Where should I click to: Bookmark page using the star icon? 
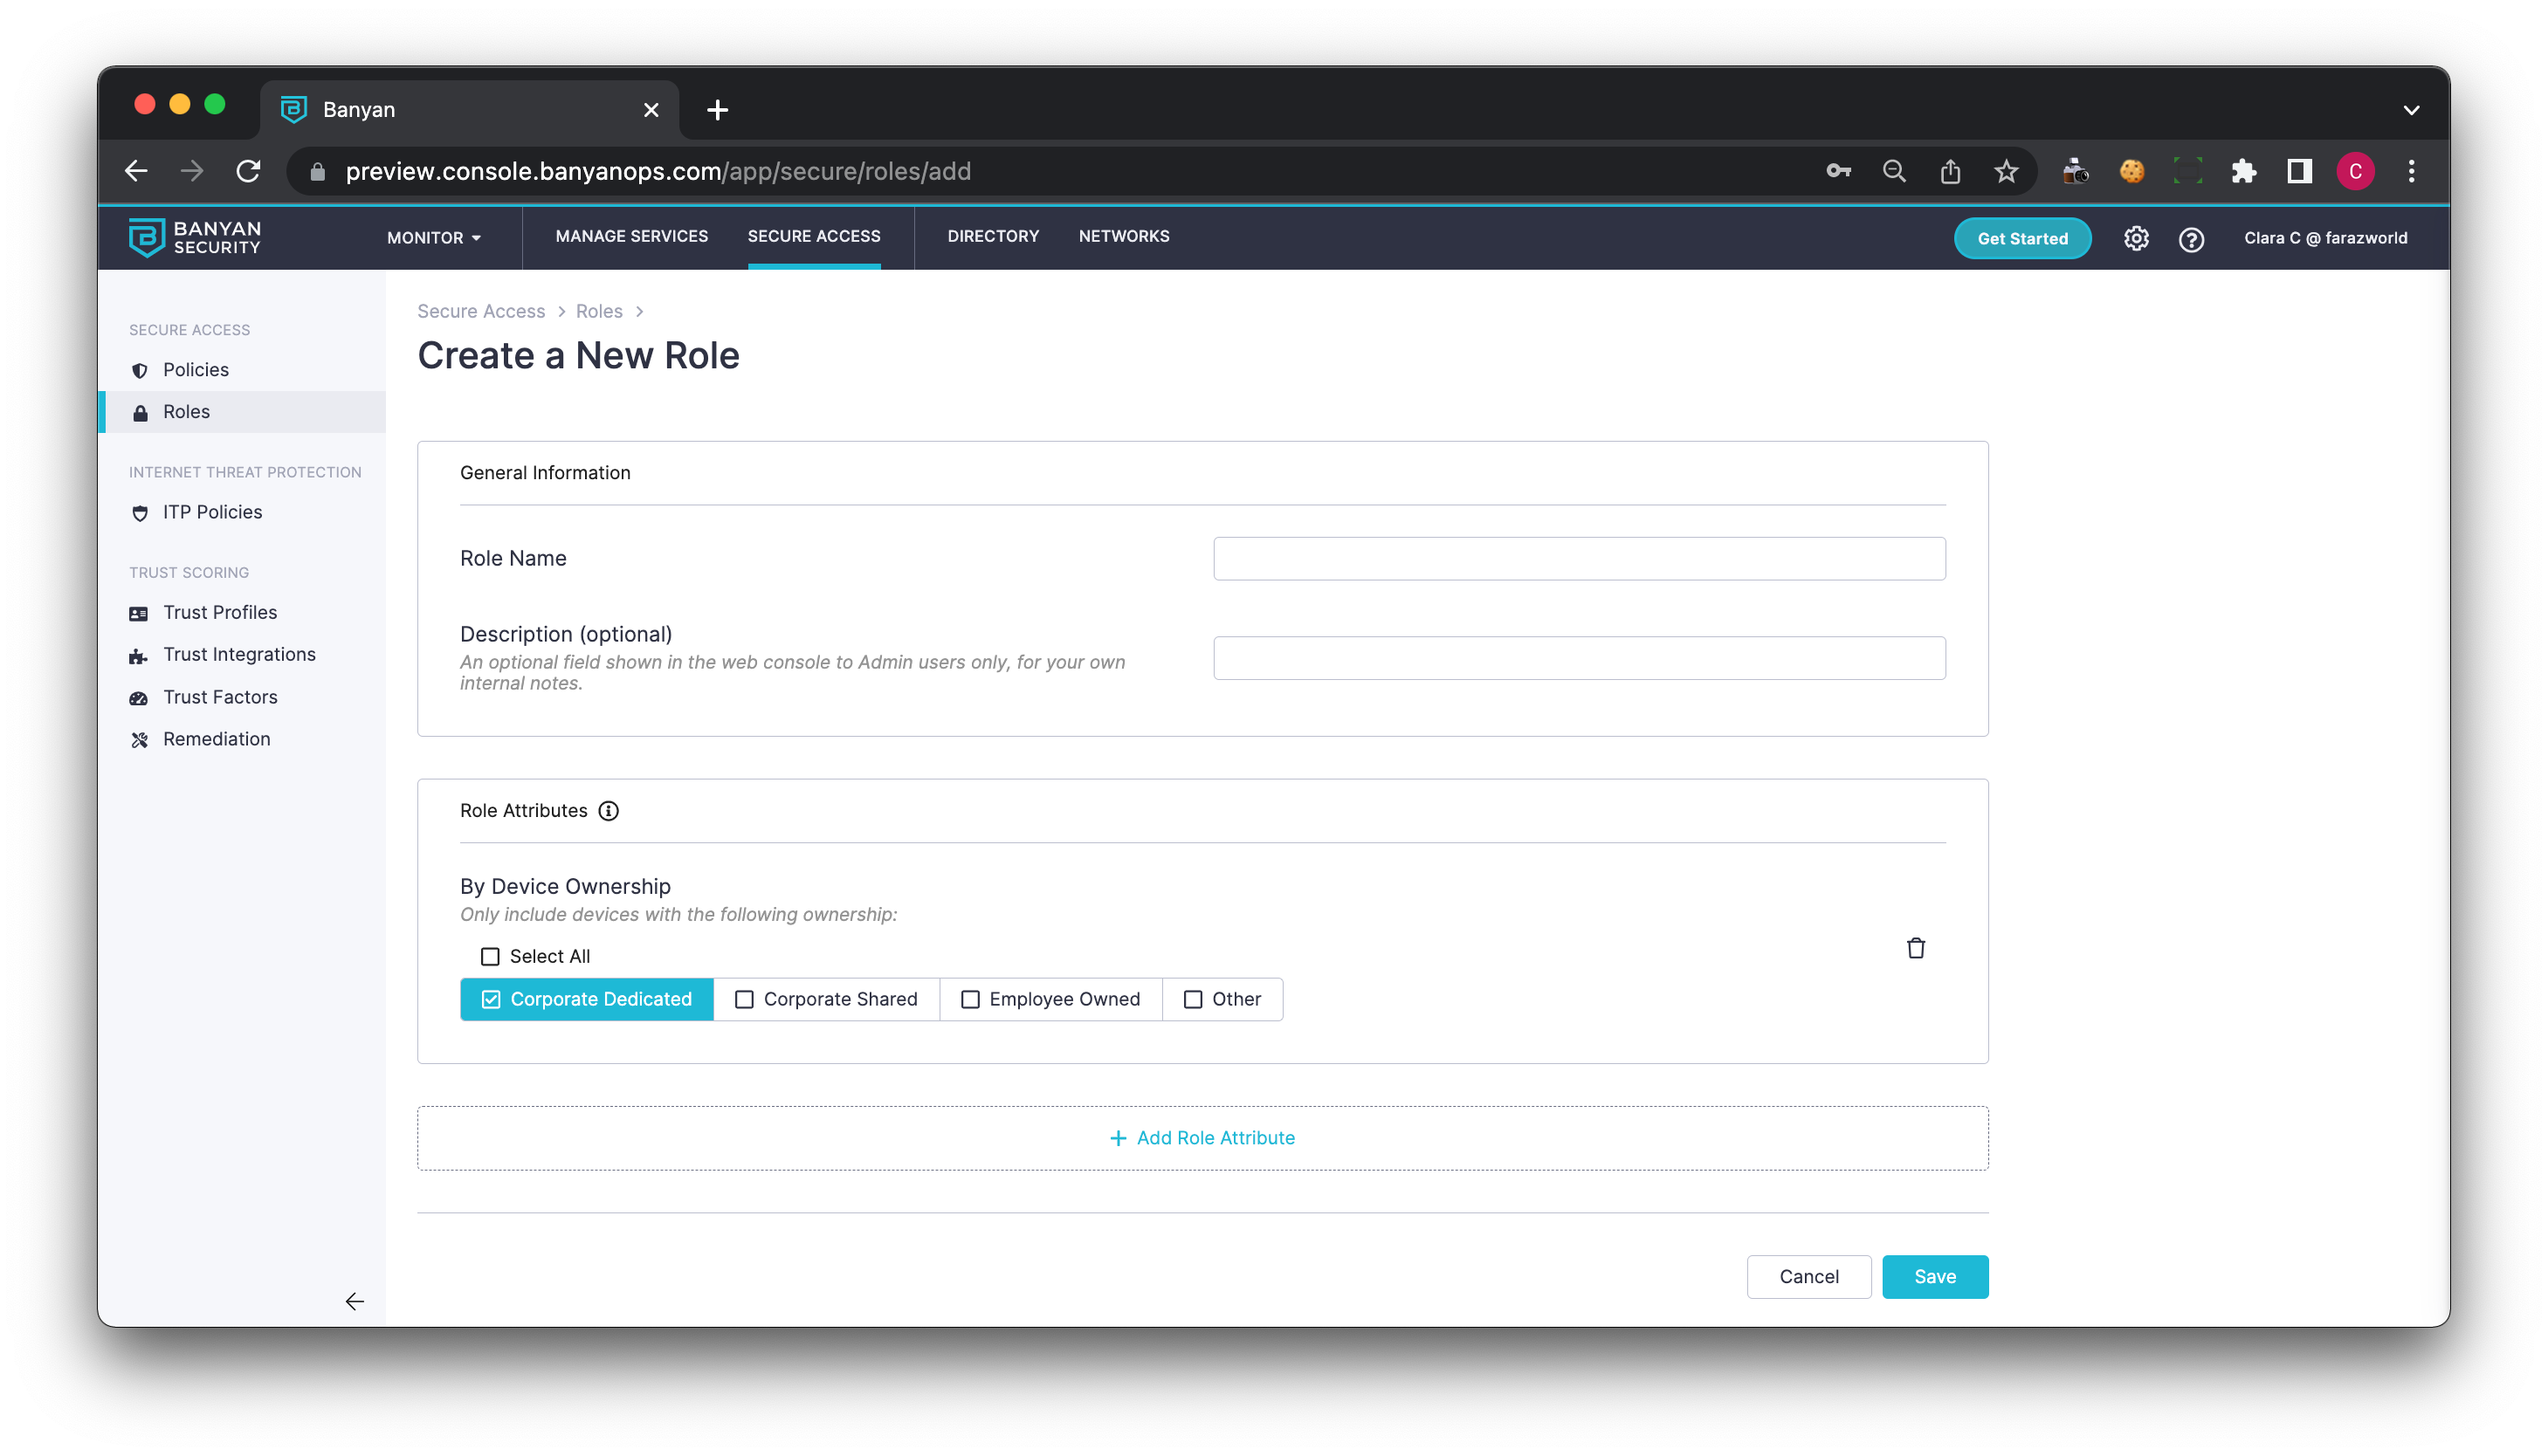click(2006, 171)
